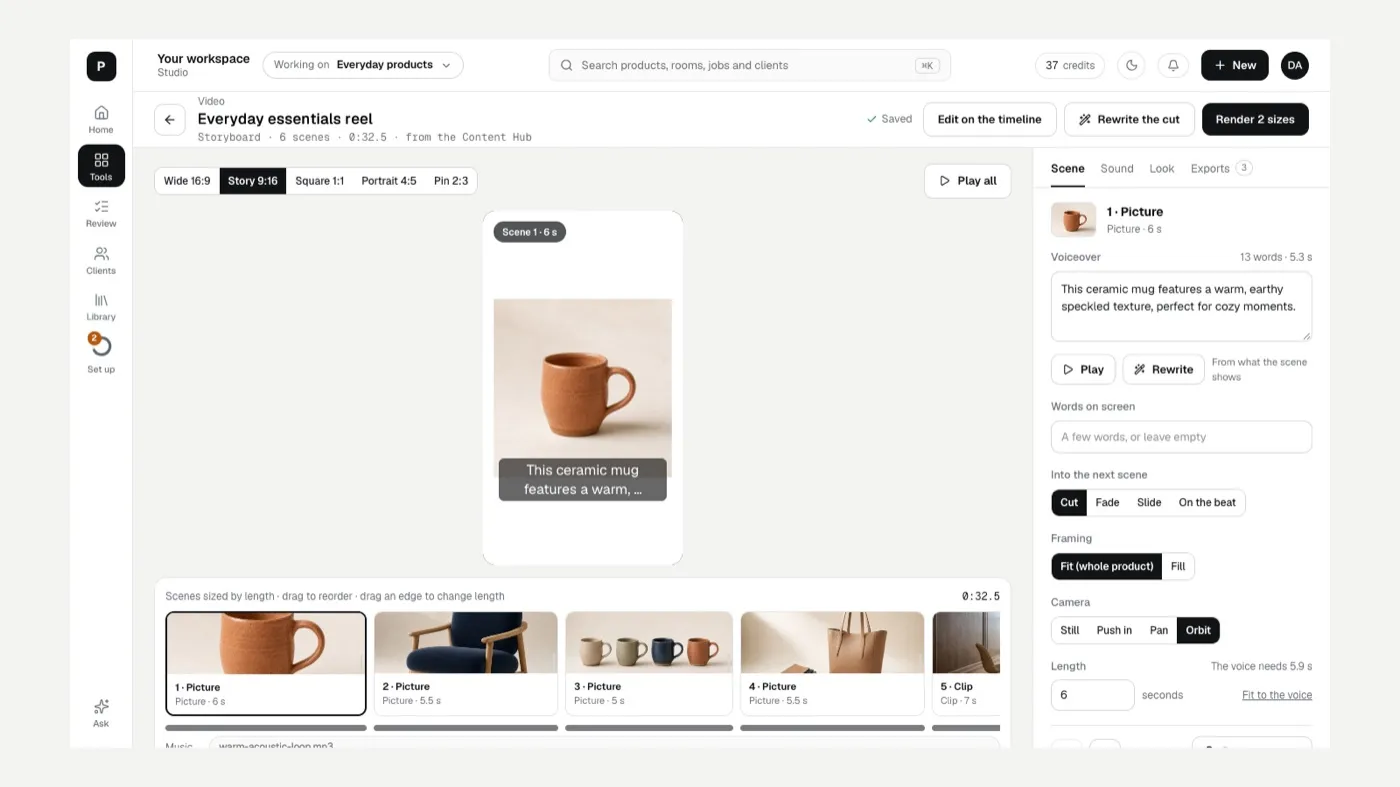
Task: Select Portrait 4:5 aspect ratio
Action: [389, 181]
